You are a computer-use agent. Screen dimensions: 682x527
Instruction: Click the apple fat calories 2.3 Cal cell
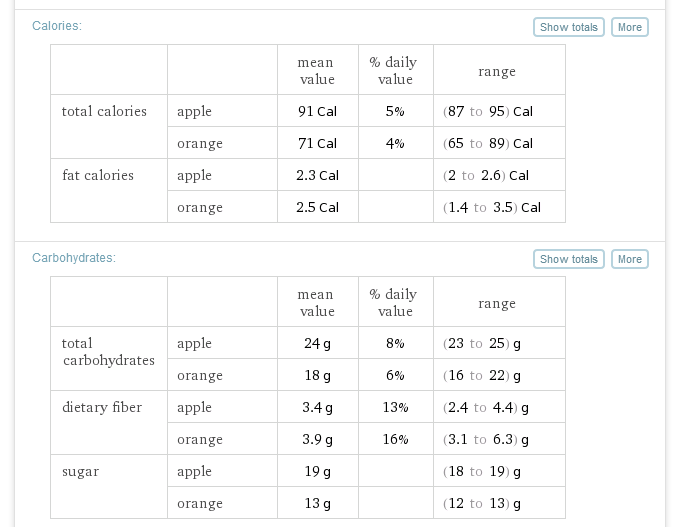point(318,175)
